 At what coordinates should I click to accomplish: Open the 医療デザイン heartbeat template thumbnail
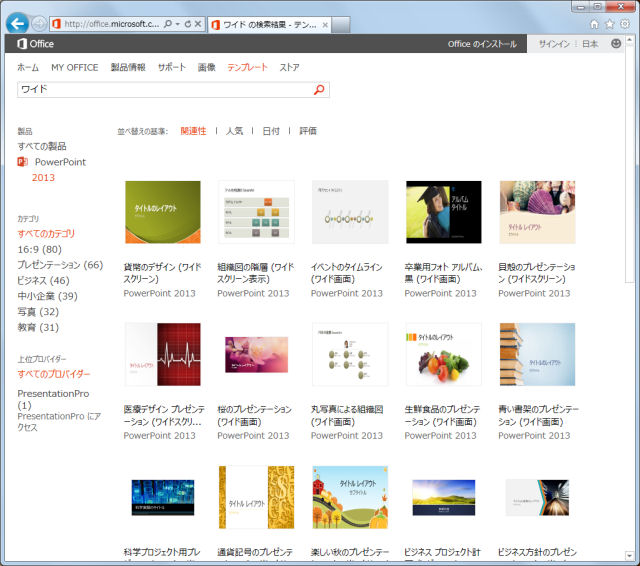coord(162,354)
